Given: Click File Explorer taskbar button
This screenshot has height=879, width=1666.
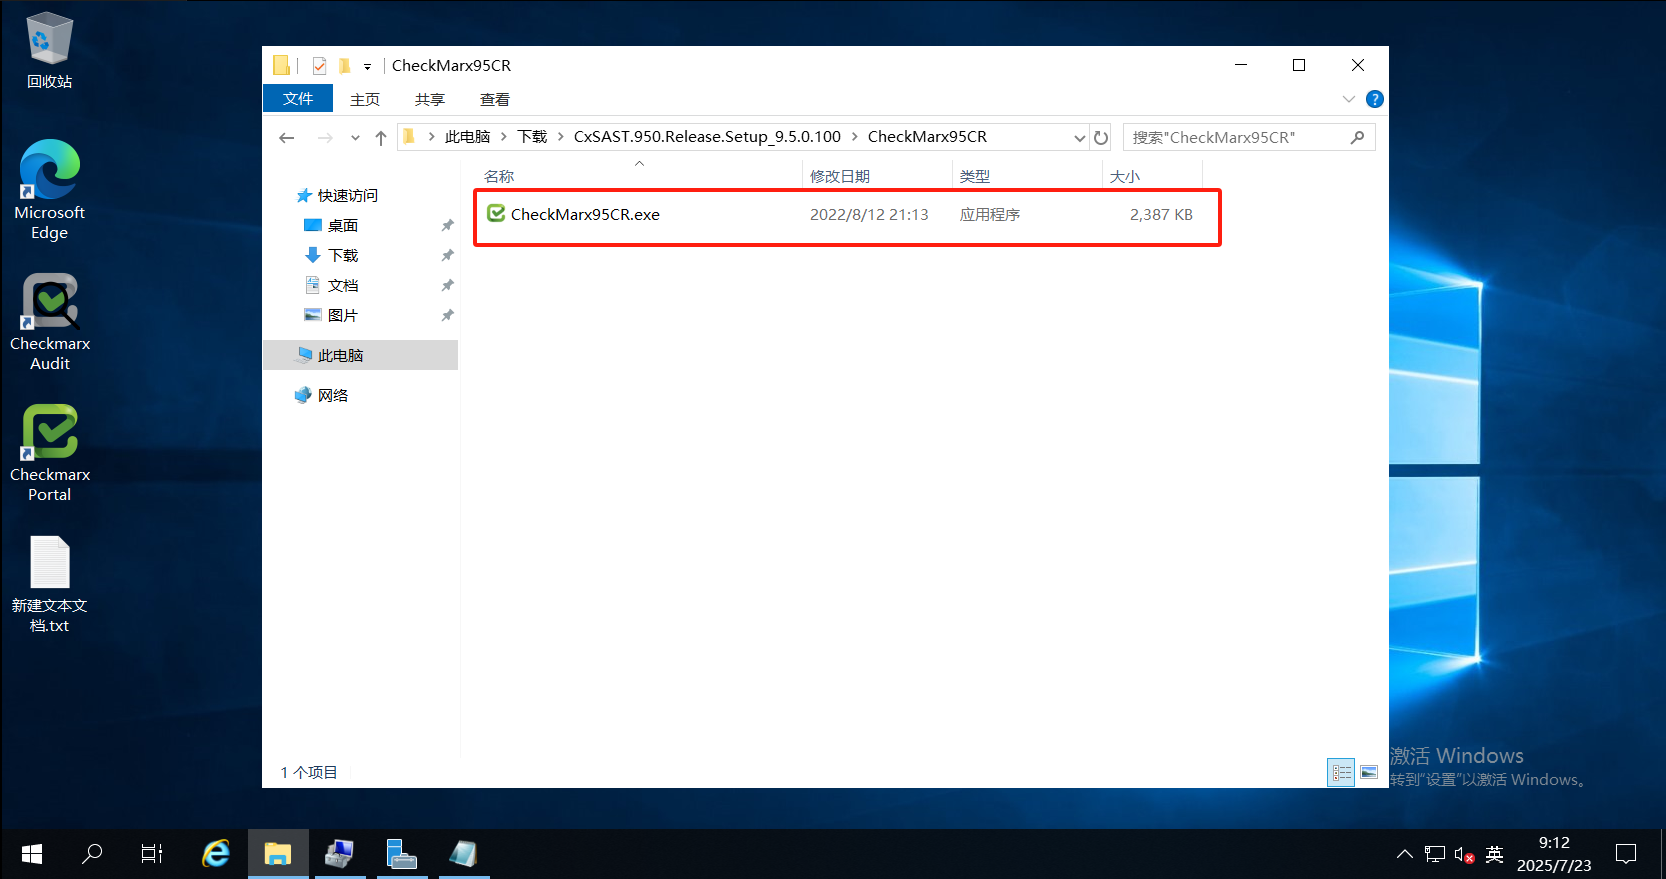Looking at the screenshot, I should [x=278, y=854].
